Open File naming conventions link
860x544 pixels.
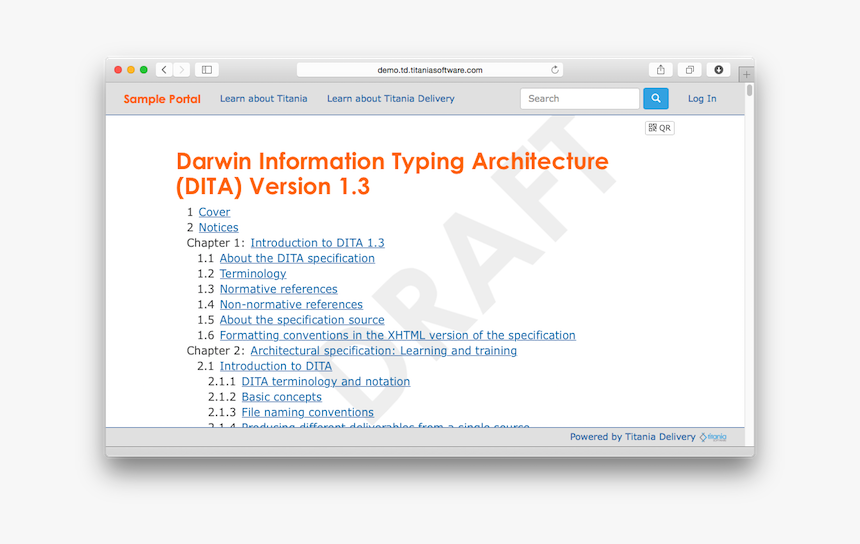click(308, 412)
